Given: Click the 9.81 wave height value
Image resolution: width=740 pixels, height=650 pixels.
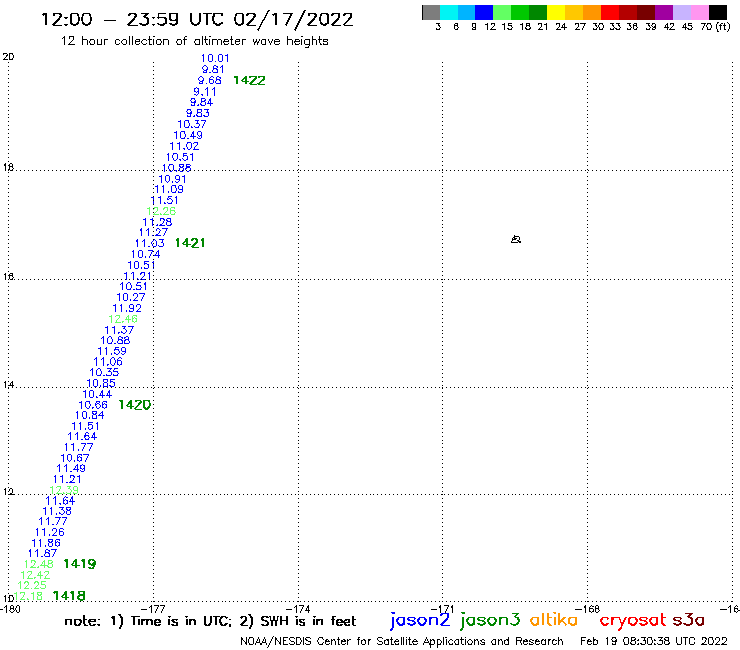Looking at the screenshot, I should coord(213,69).
